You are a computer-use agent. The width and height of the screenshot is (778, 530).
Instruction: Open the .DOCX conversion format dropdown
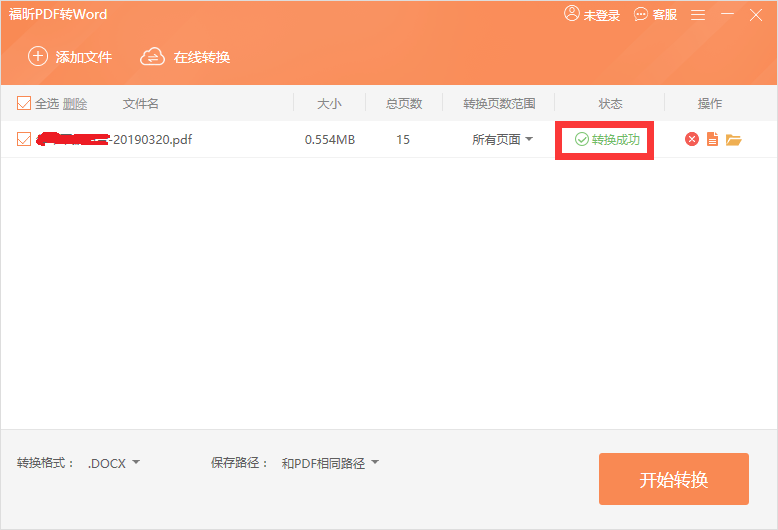(x=114, y=463)
